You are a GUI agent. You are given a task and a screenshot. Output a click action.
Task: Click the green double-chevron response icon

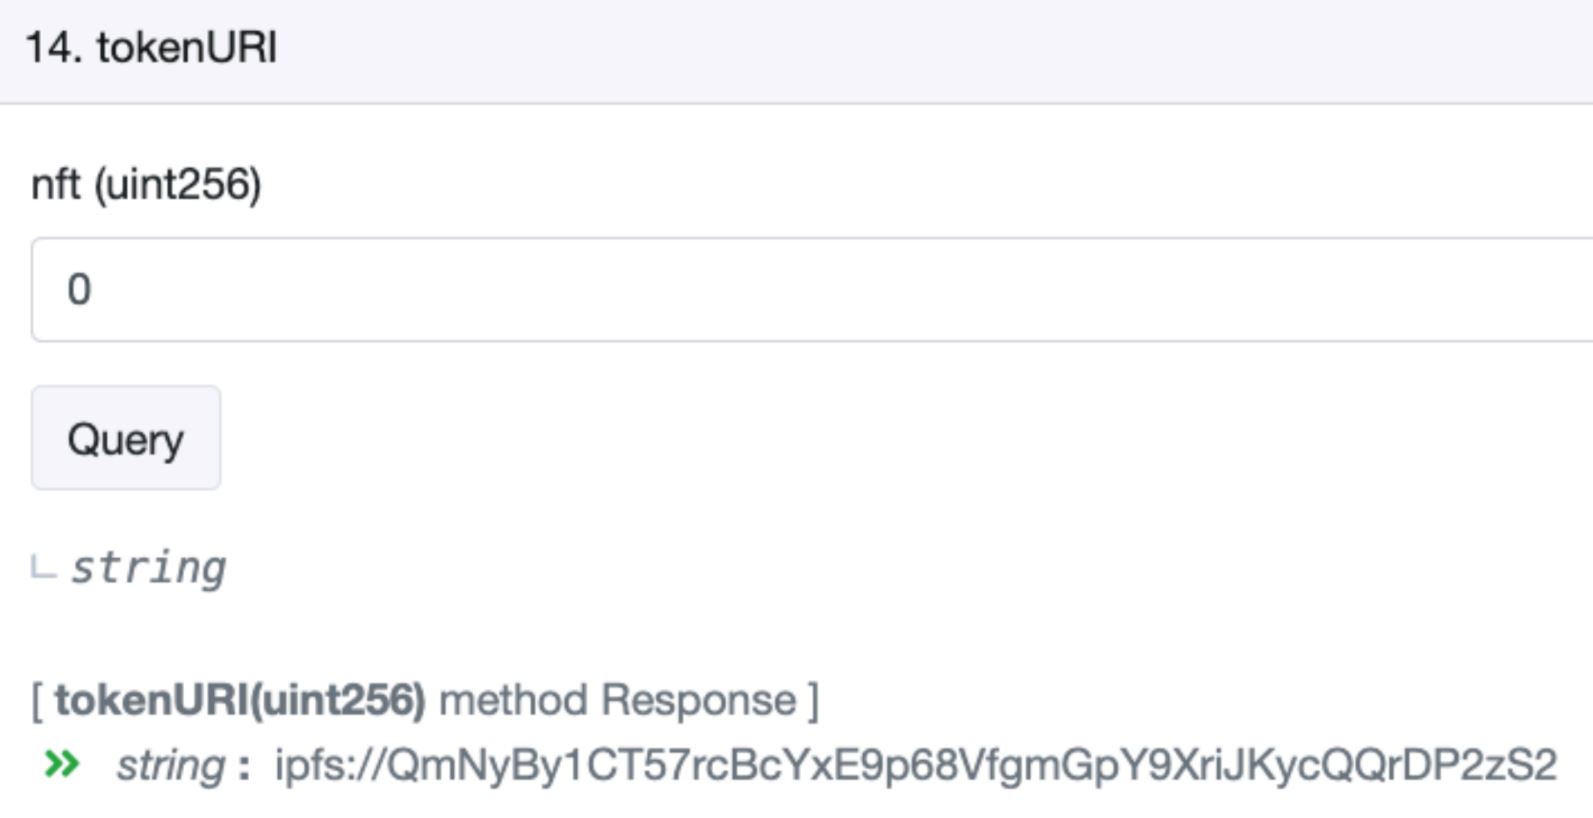(62, 765)
